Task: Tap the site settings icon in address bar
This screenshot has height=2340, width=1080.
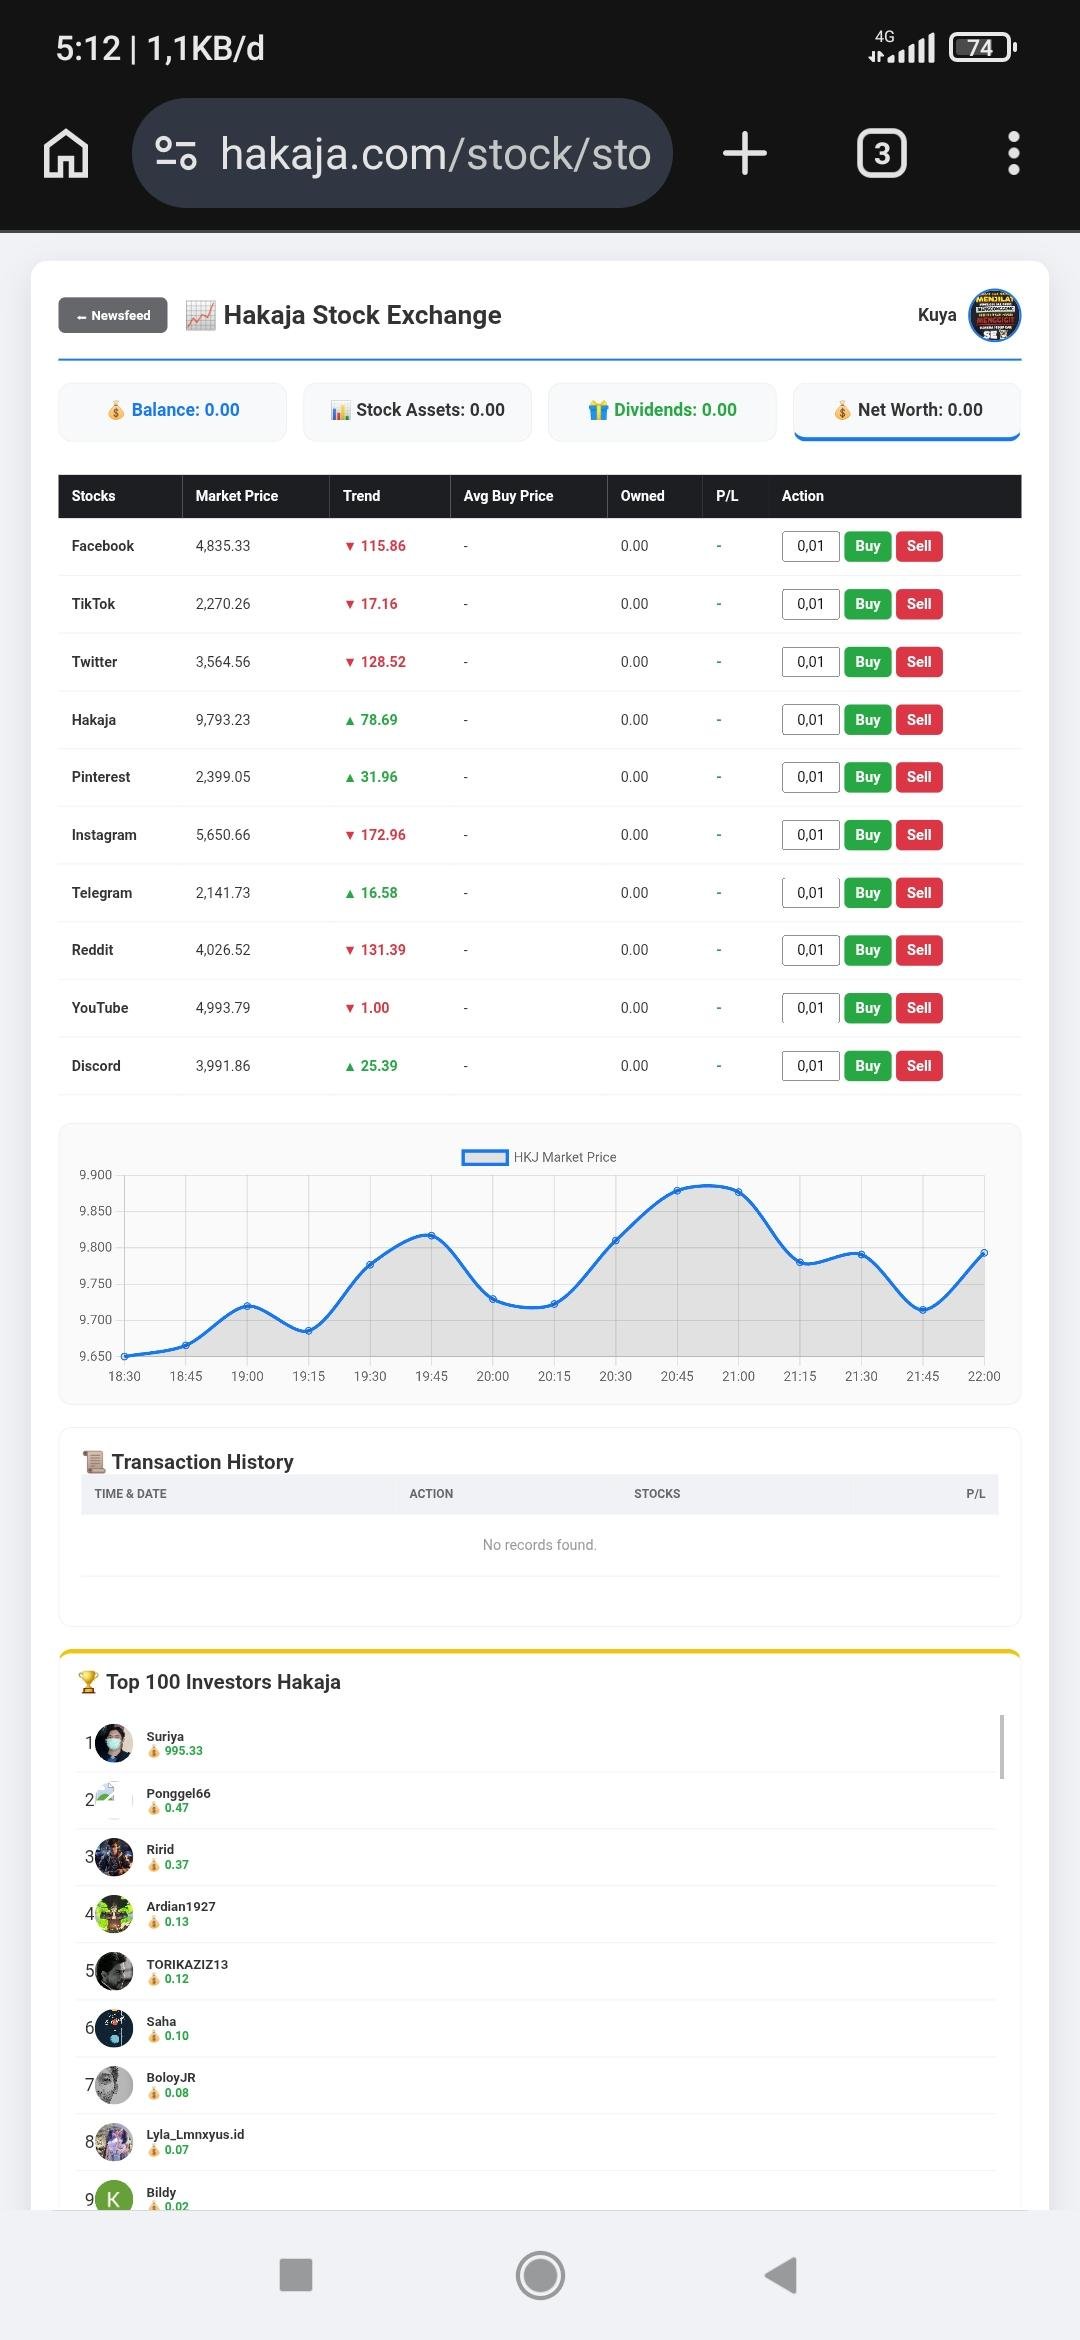Action: [x=176, y=154]
